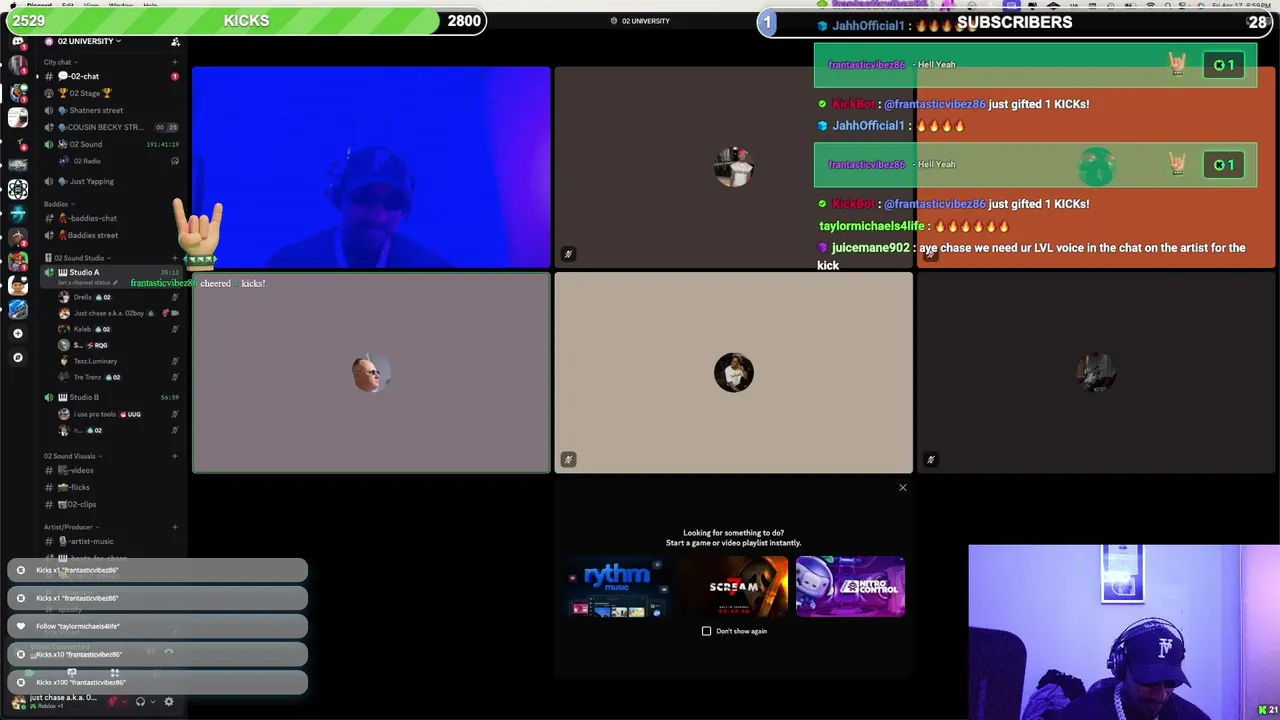Click create channel plus next to 02 Sound Visuals
This screenshot has height=720, width=1280.
coord(175,456)
